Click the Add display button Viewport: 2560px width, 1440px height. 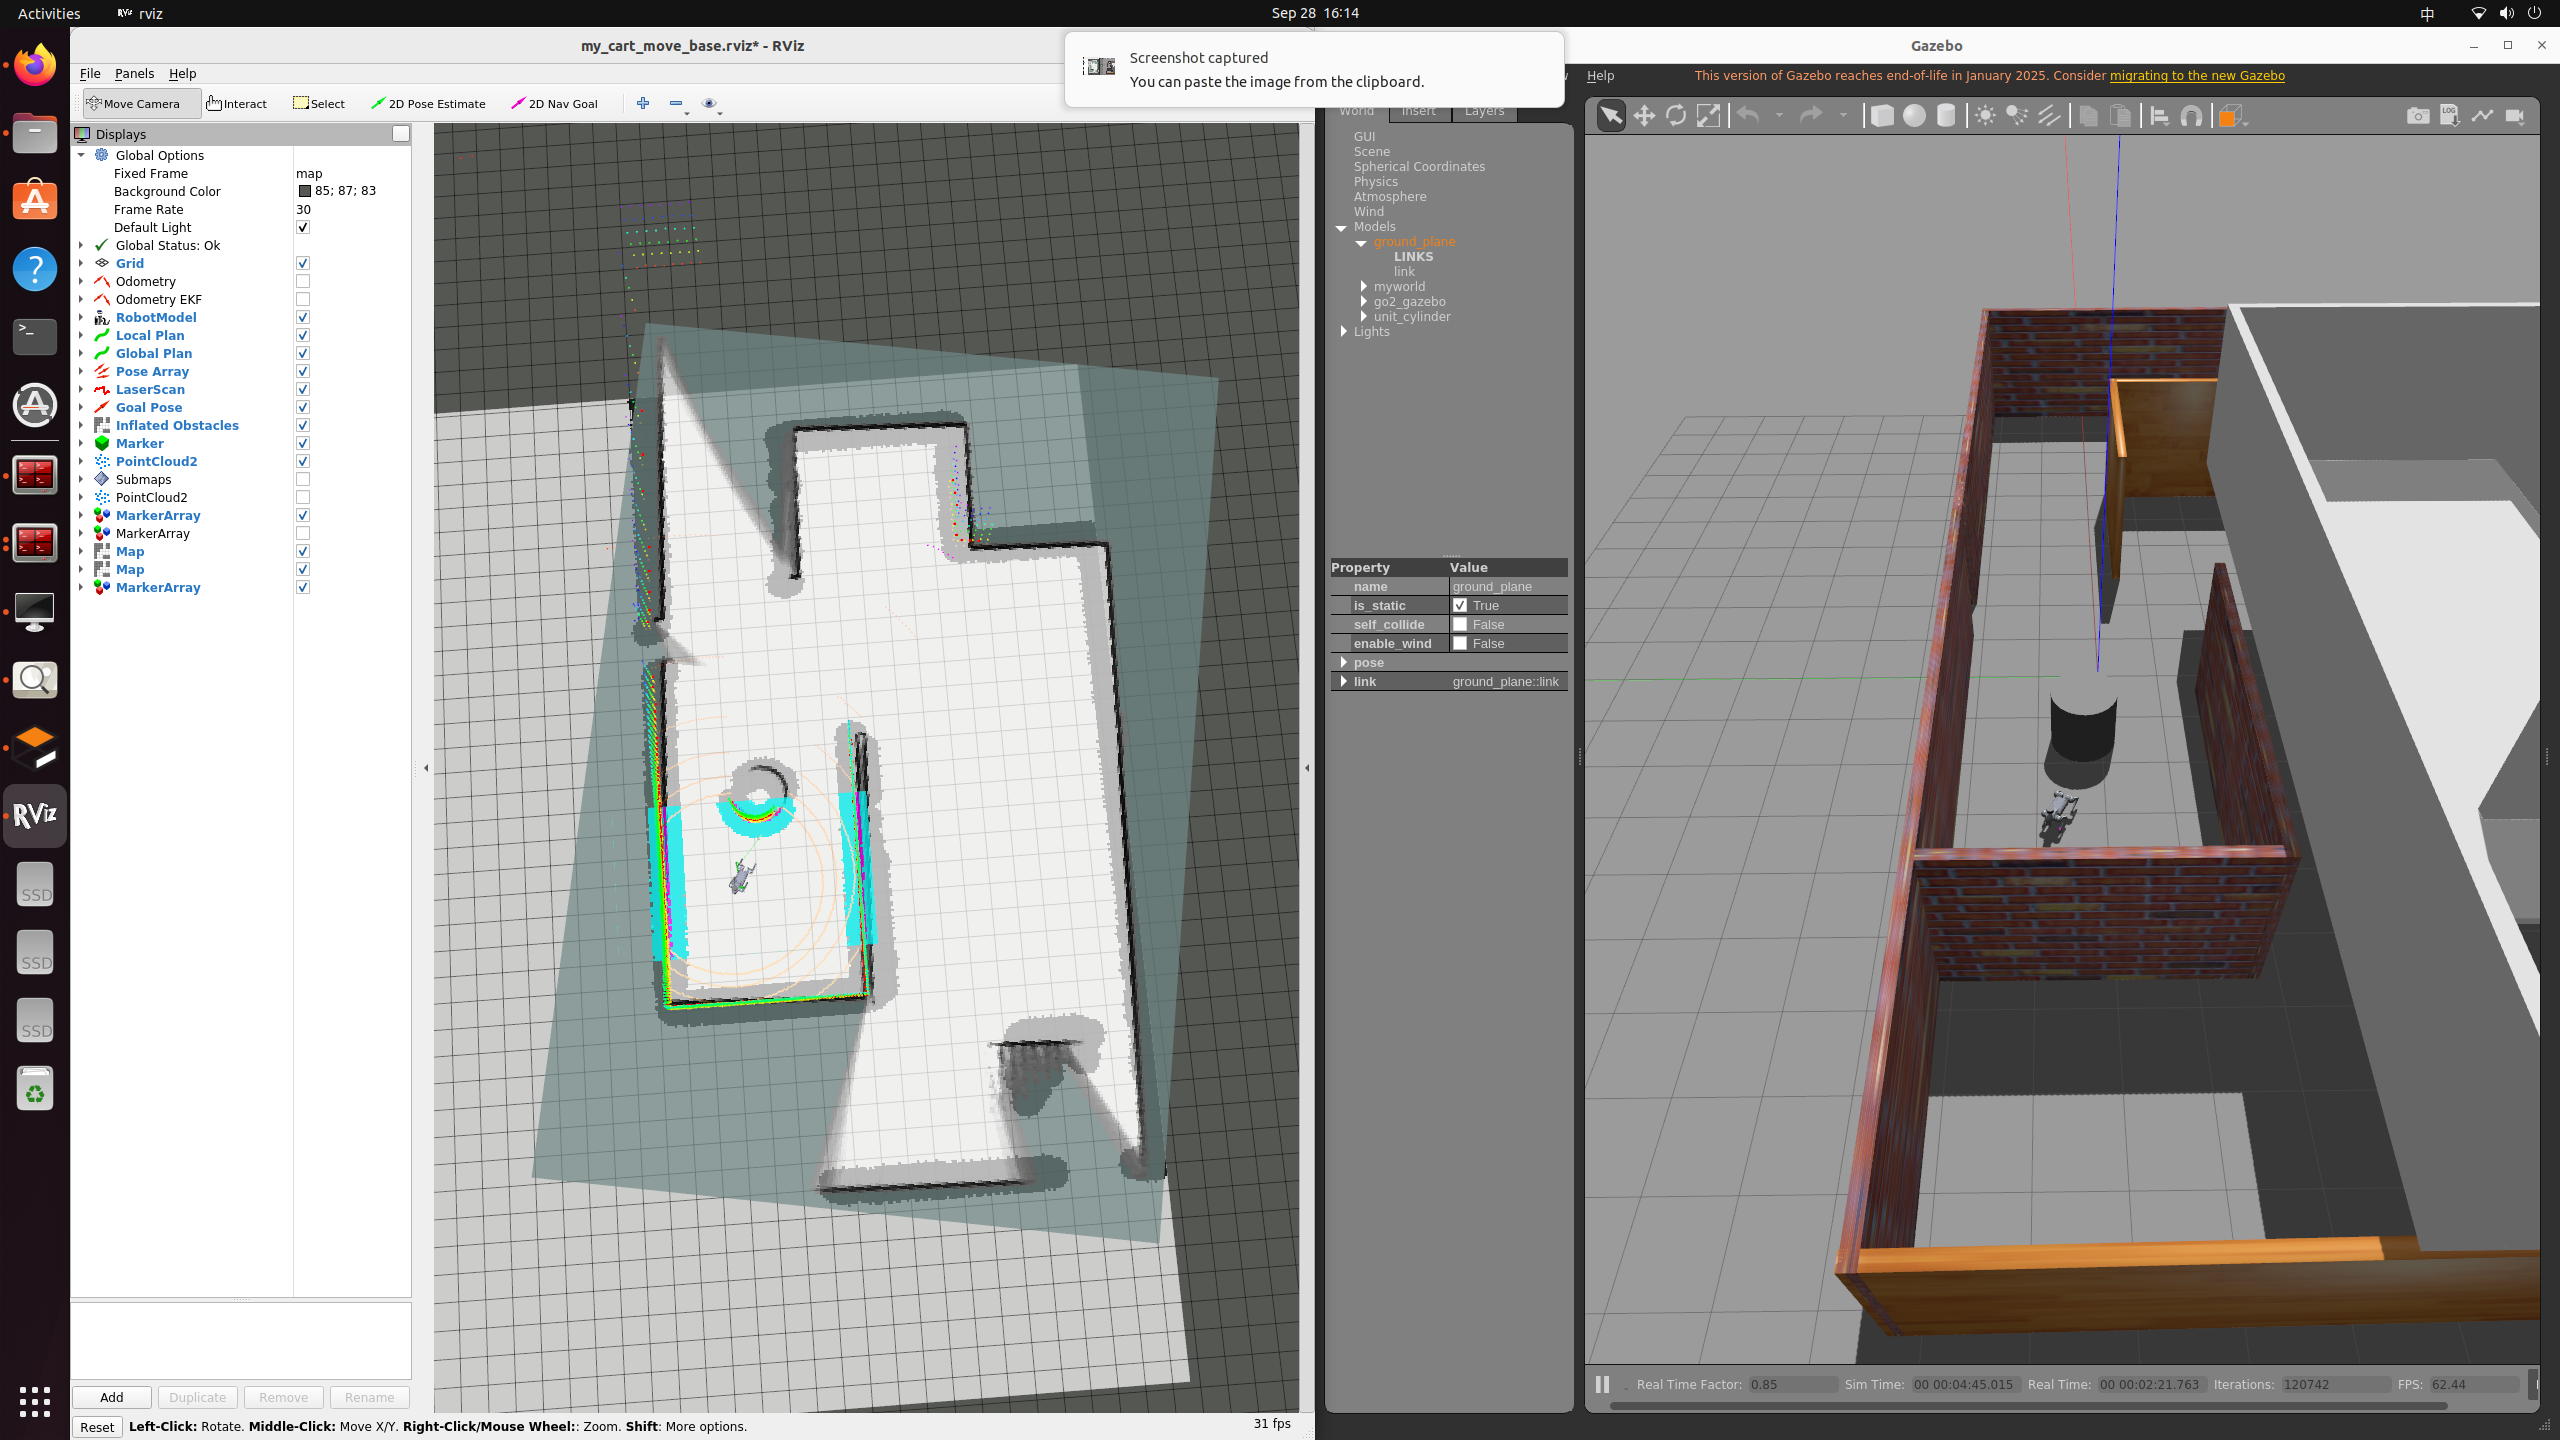(112, 1397)
